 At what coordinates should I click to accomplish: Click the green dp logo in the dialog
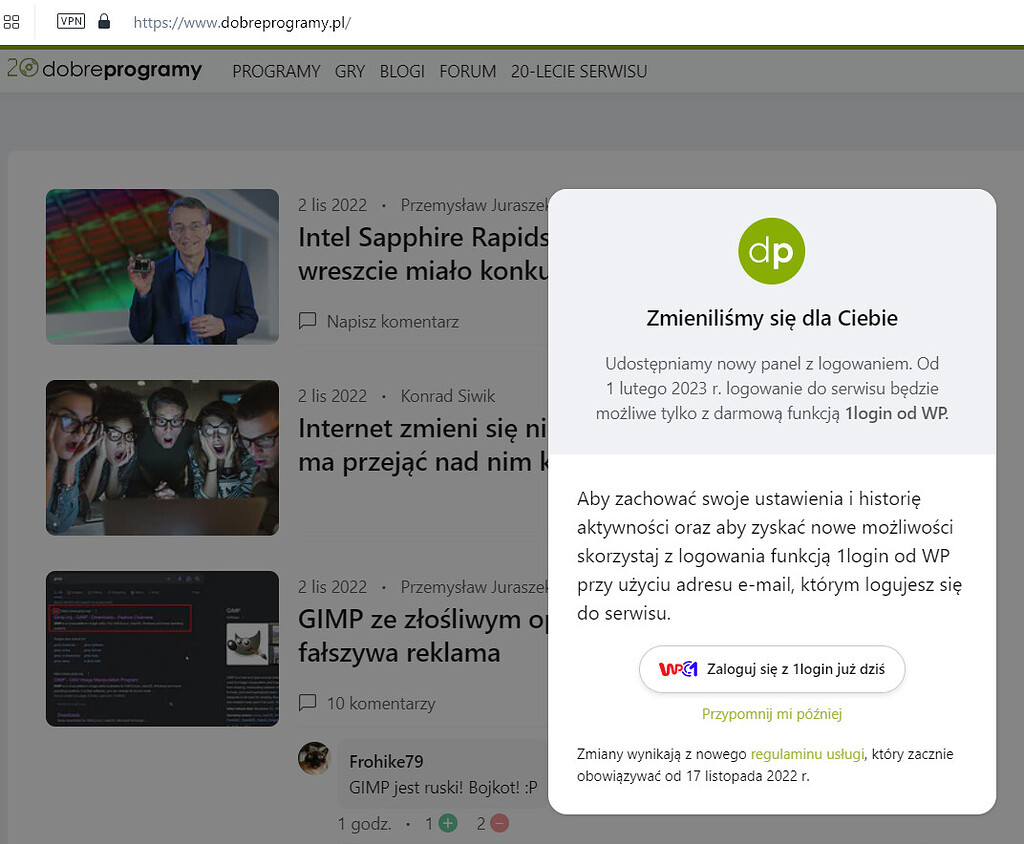[771, 251]
